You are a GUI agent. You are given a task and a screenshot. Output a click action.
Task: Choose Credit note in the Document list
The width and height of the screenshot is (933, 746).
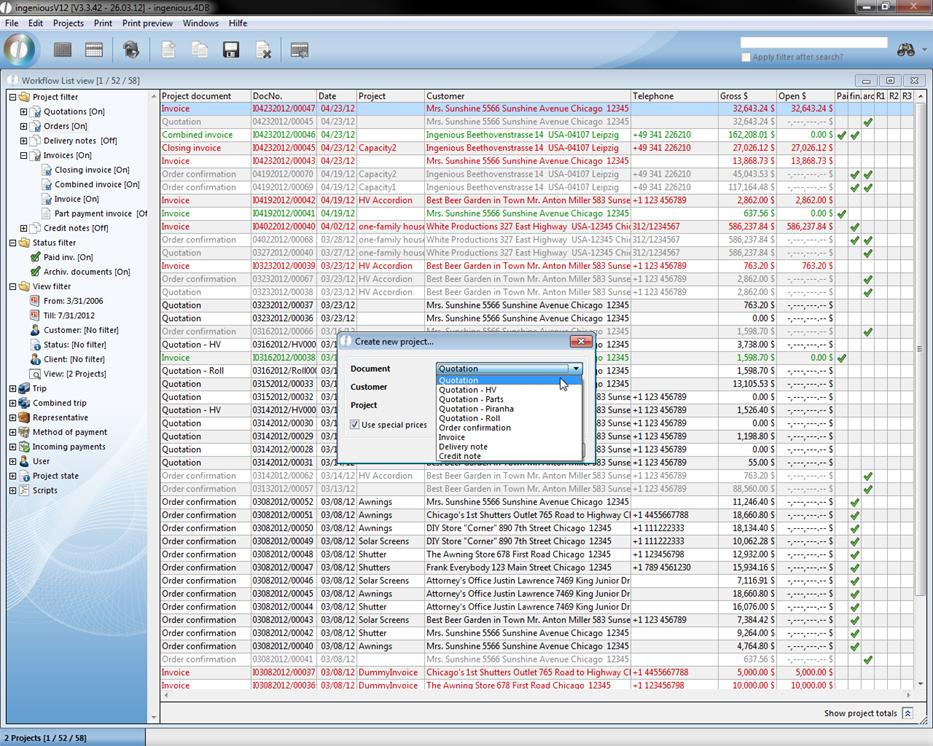click(459, 456)
